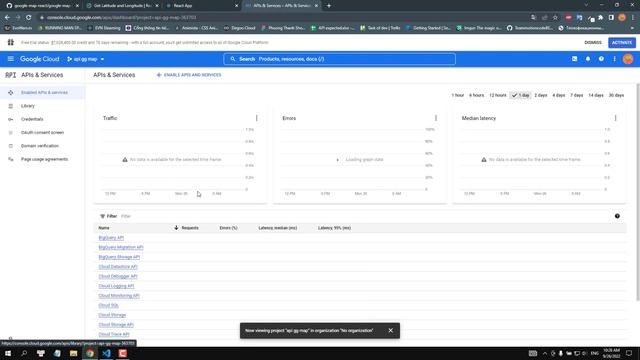Click the search products and resources field

[339, 59]
